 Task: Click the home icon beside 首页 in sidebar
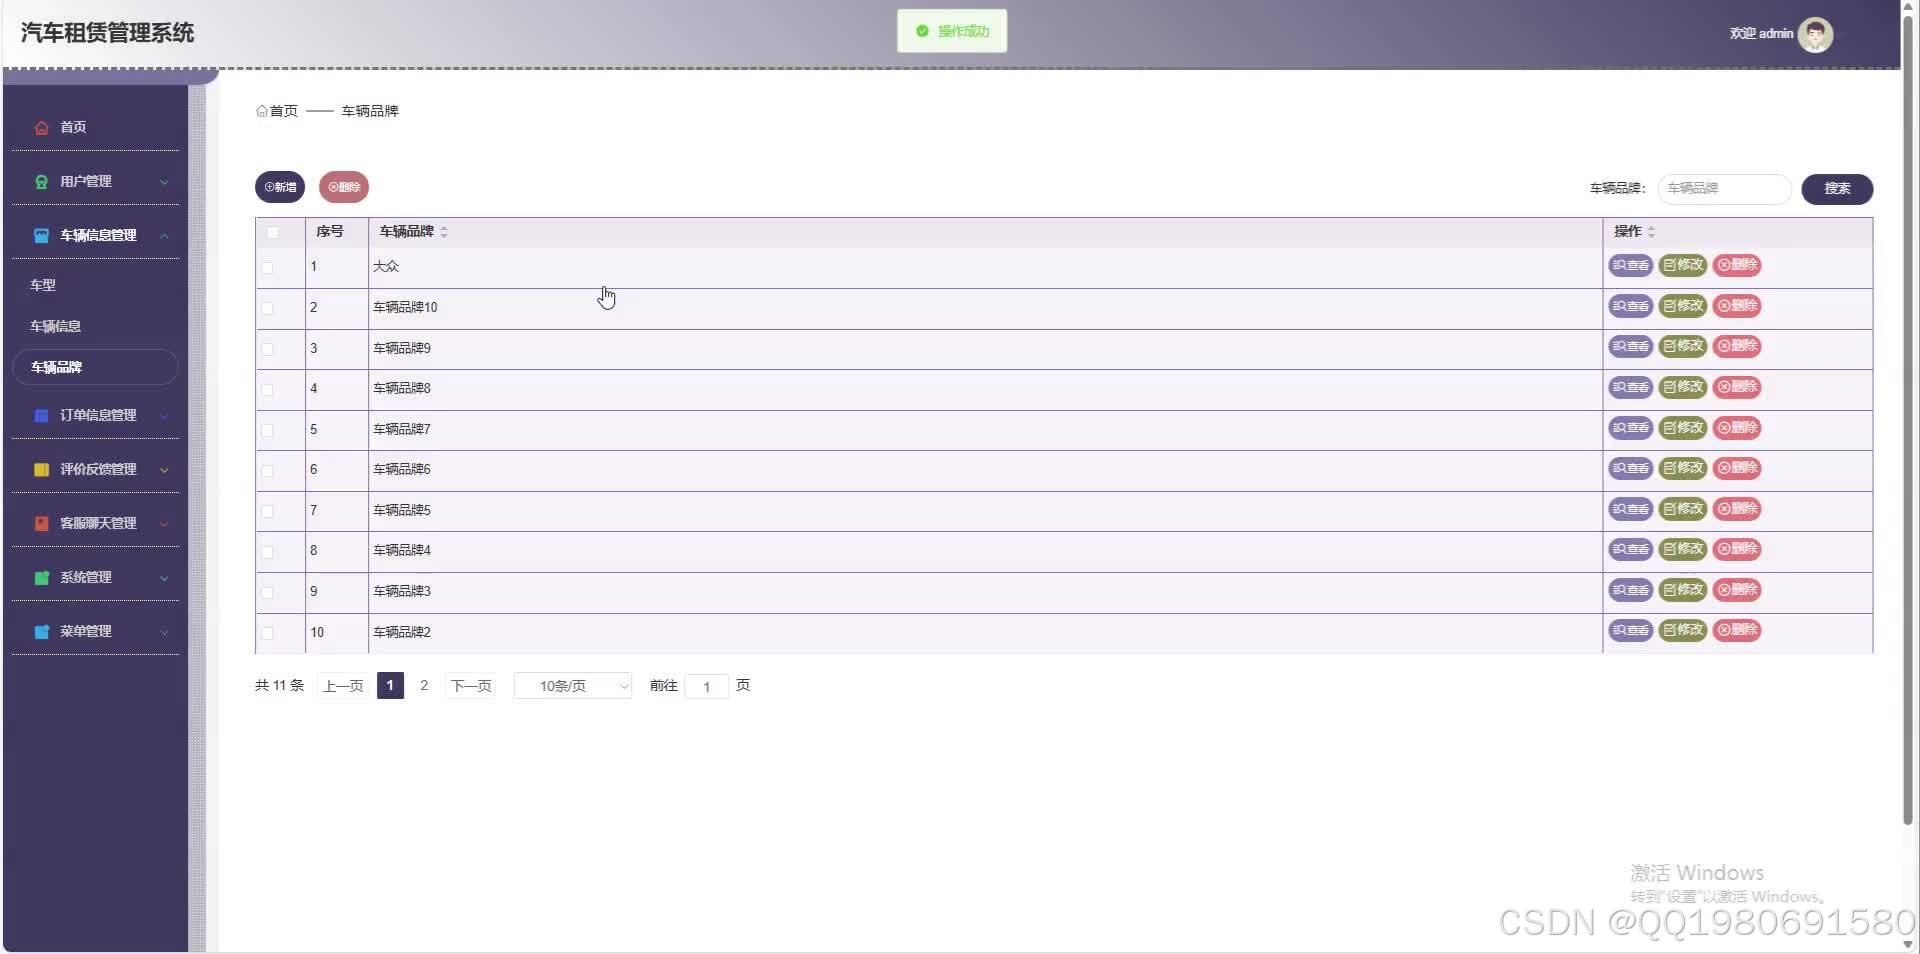41,128
